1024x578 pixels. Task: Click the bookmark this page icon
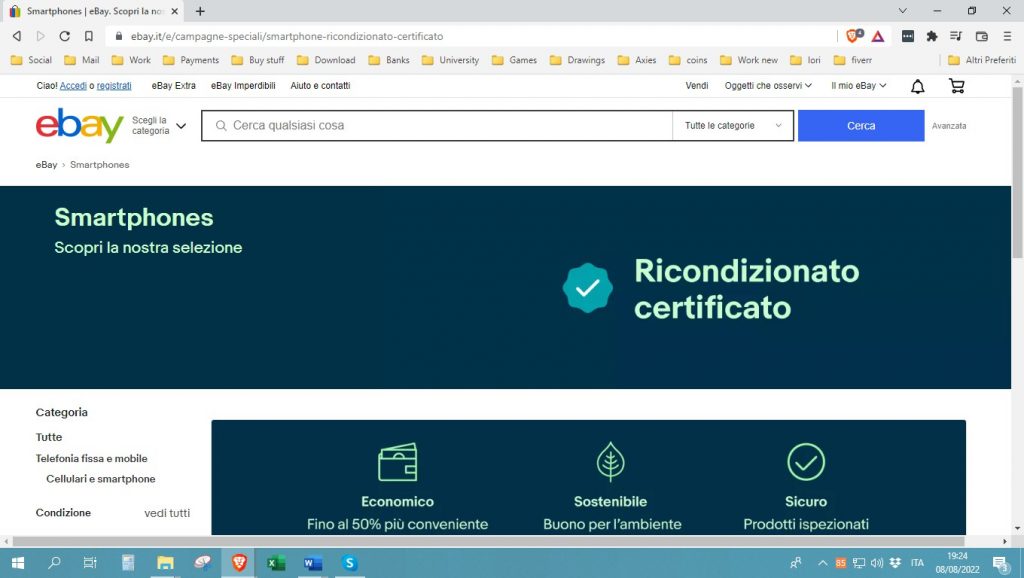(x=88, y=36)
